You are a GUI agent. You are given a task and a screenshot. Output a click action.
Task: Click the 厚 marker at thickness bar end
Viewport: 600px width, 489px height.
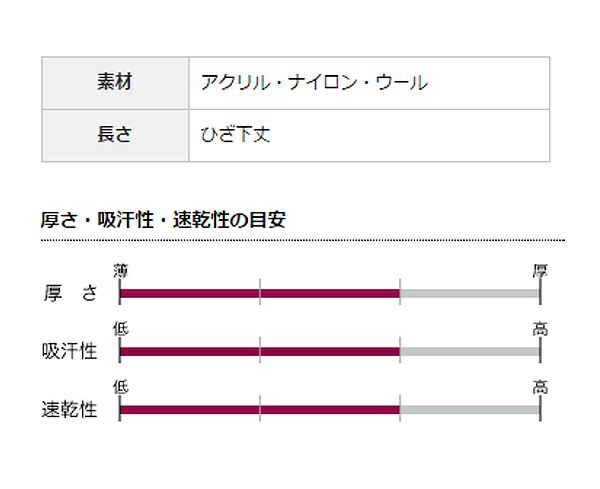(540, 271)
